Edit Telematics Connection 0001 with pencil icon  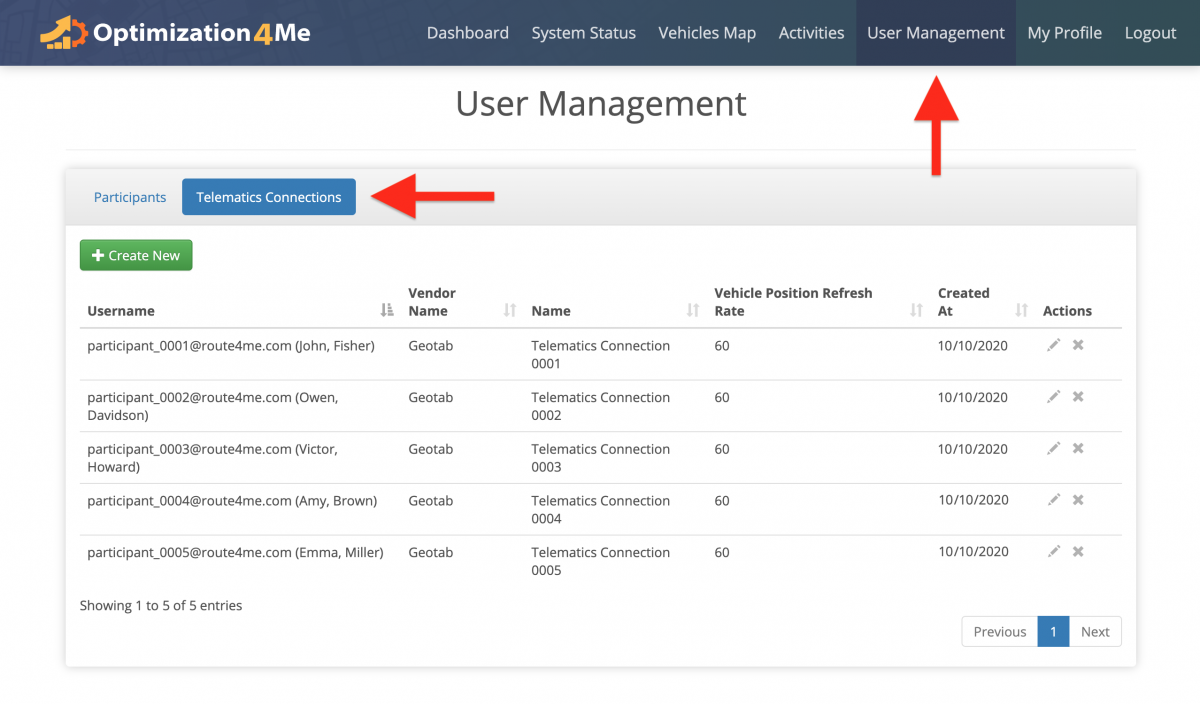pyautogui.click(x=1053, y=345)
